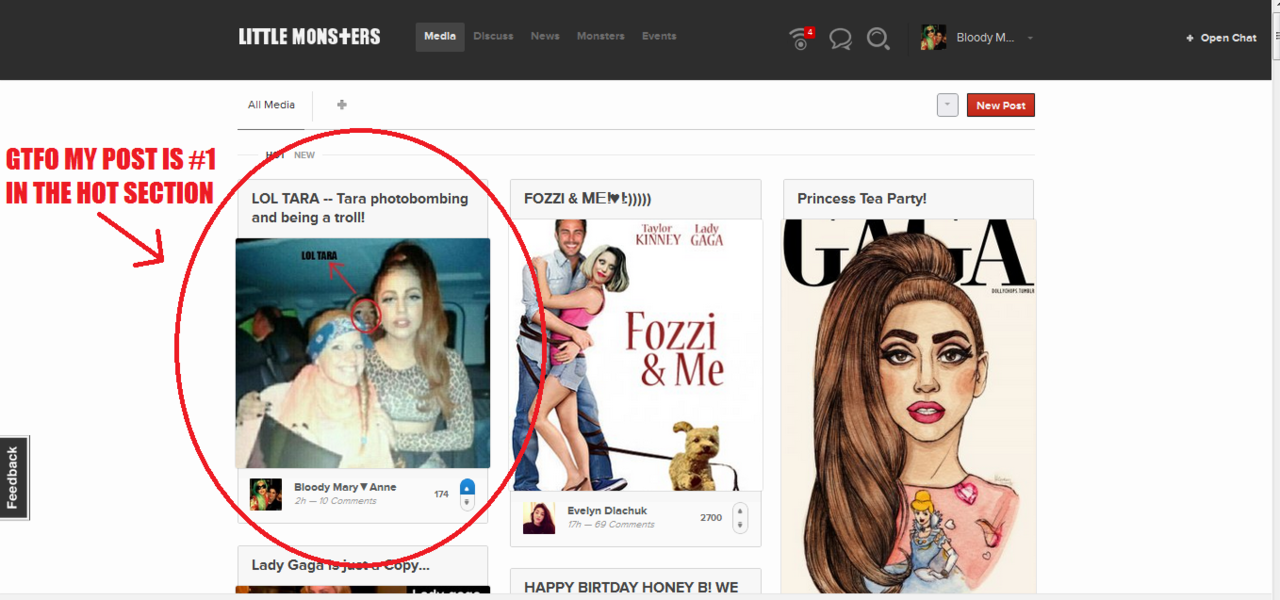Click the Bloody Mary Anne author name
The width and height of the screenshot is (1280, 600).
[345, 487]
